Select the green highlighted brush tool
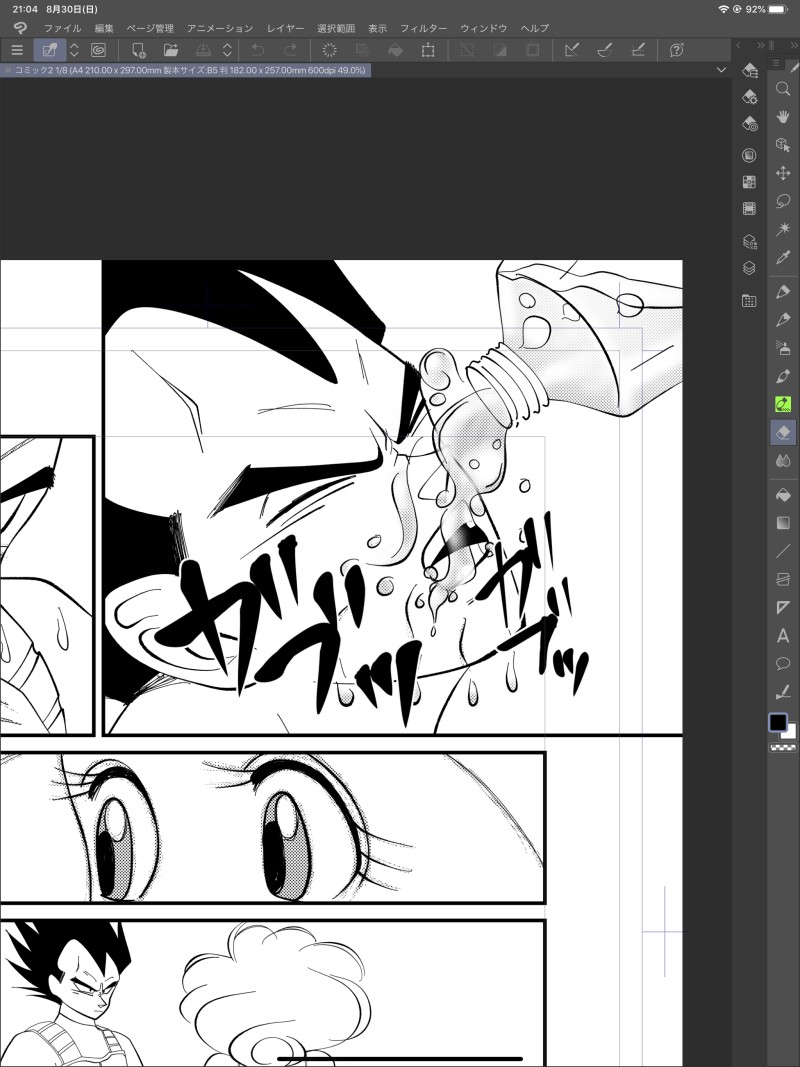The width and height of the screenshot is (800, 1067). (782, 404)
